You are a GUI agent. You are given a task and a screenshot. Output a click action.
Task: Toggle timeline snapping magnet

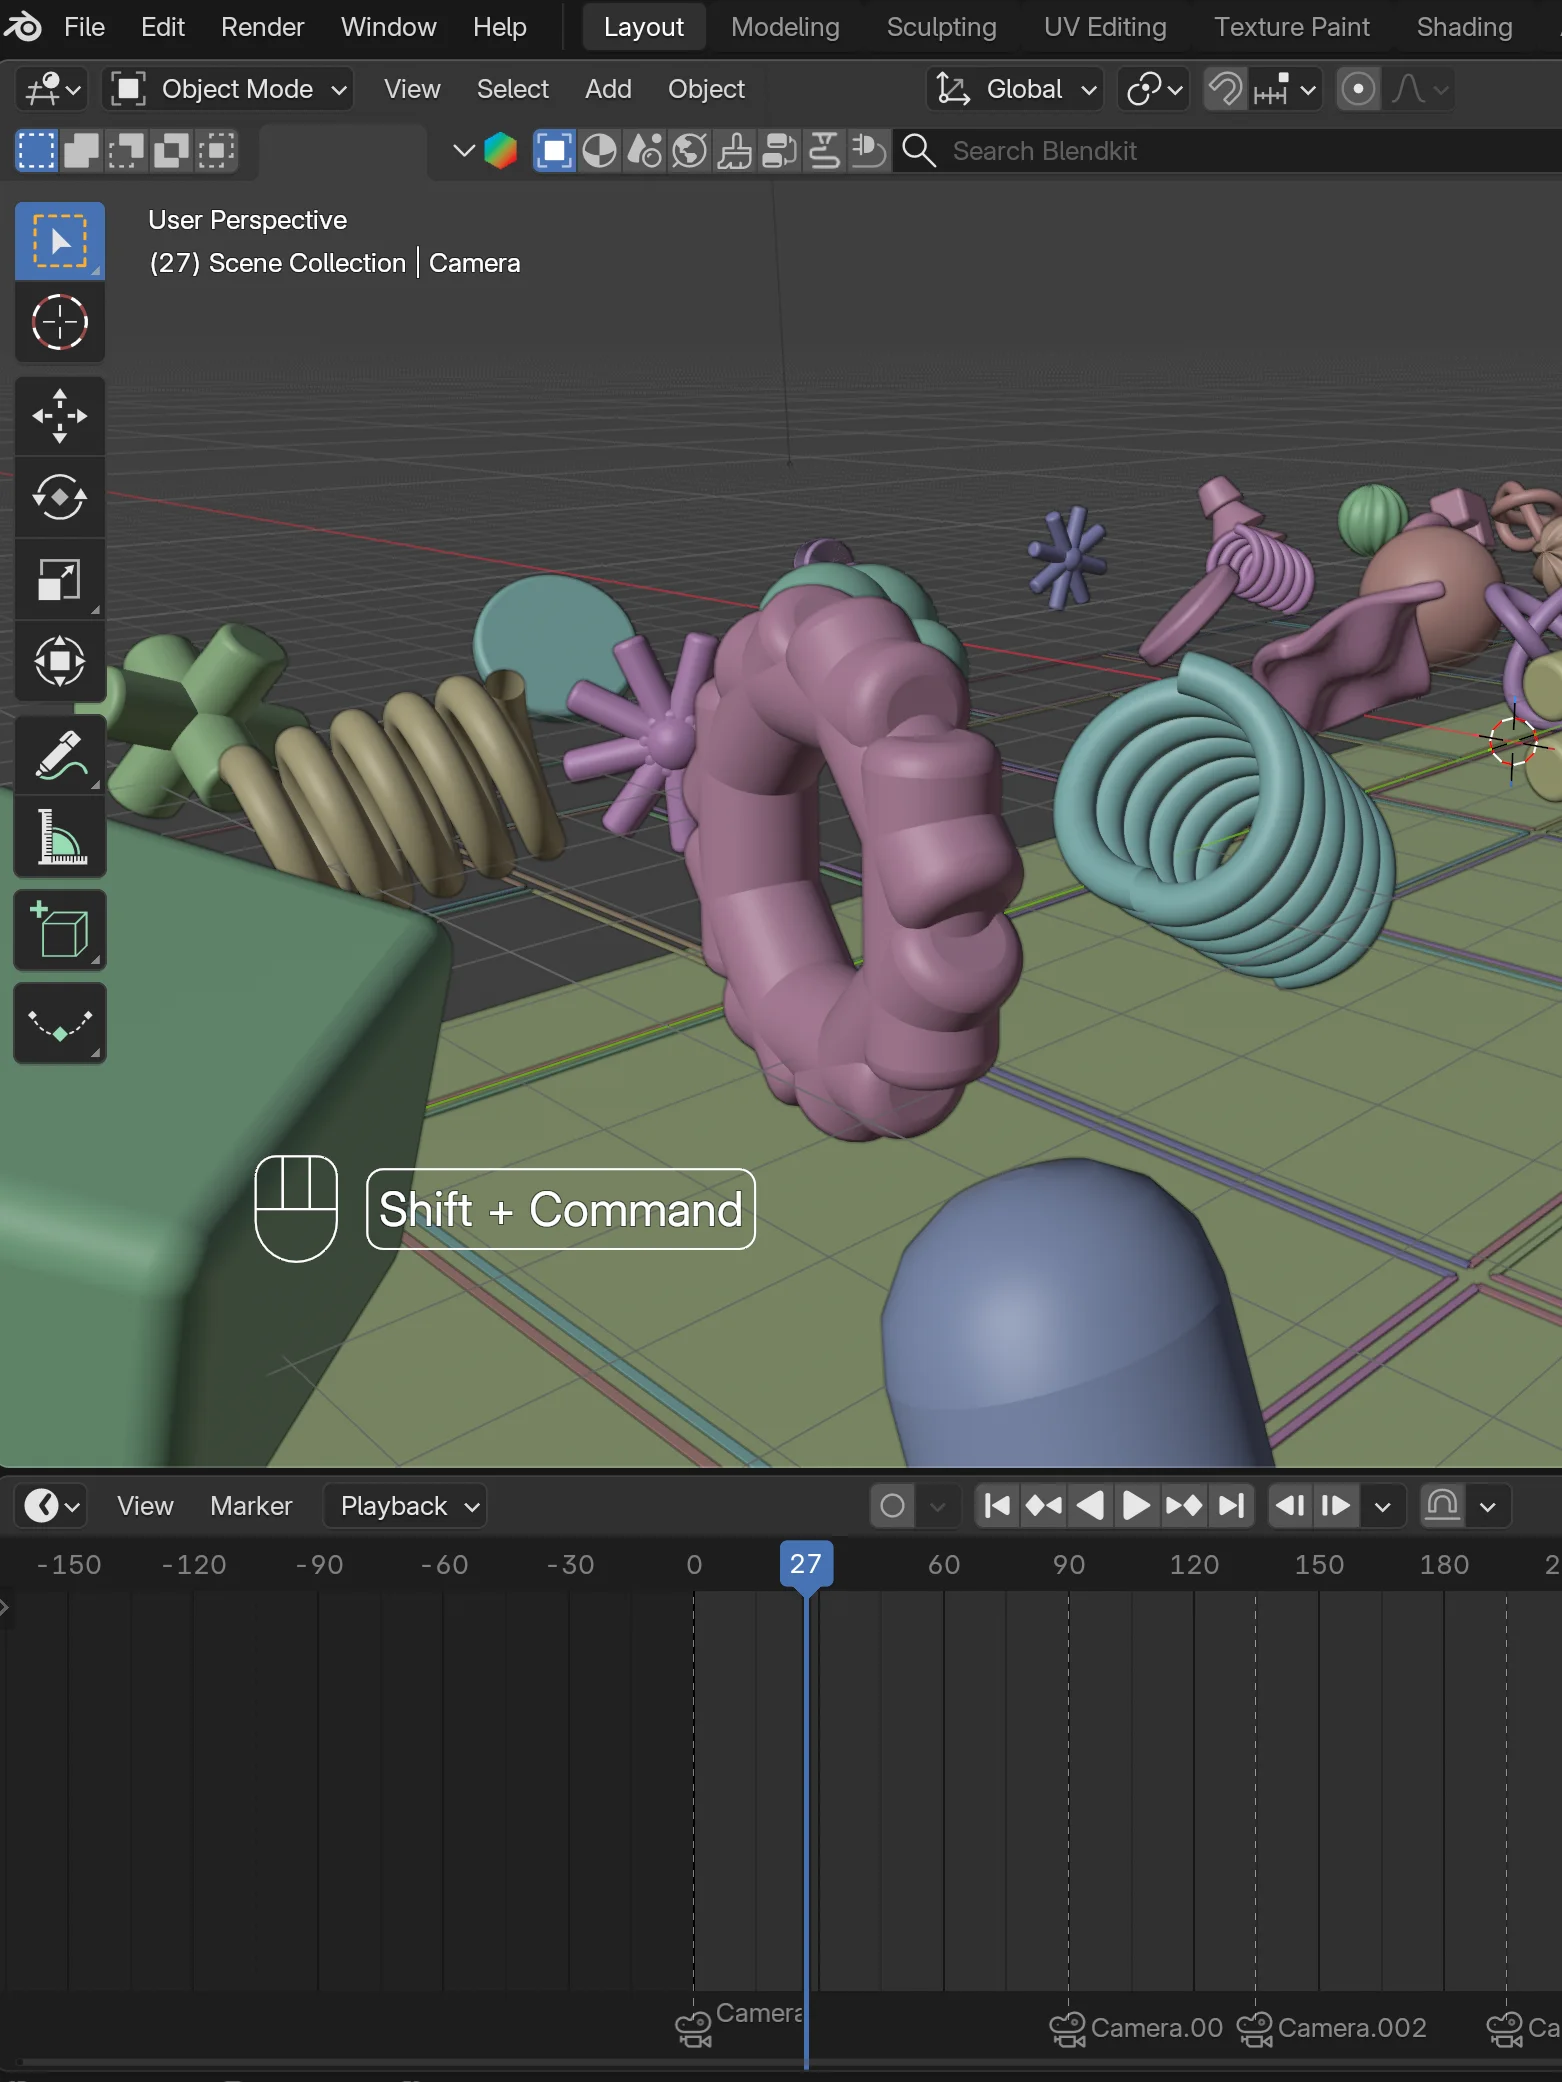point(1443,1505)
